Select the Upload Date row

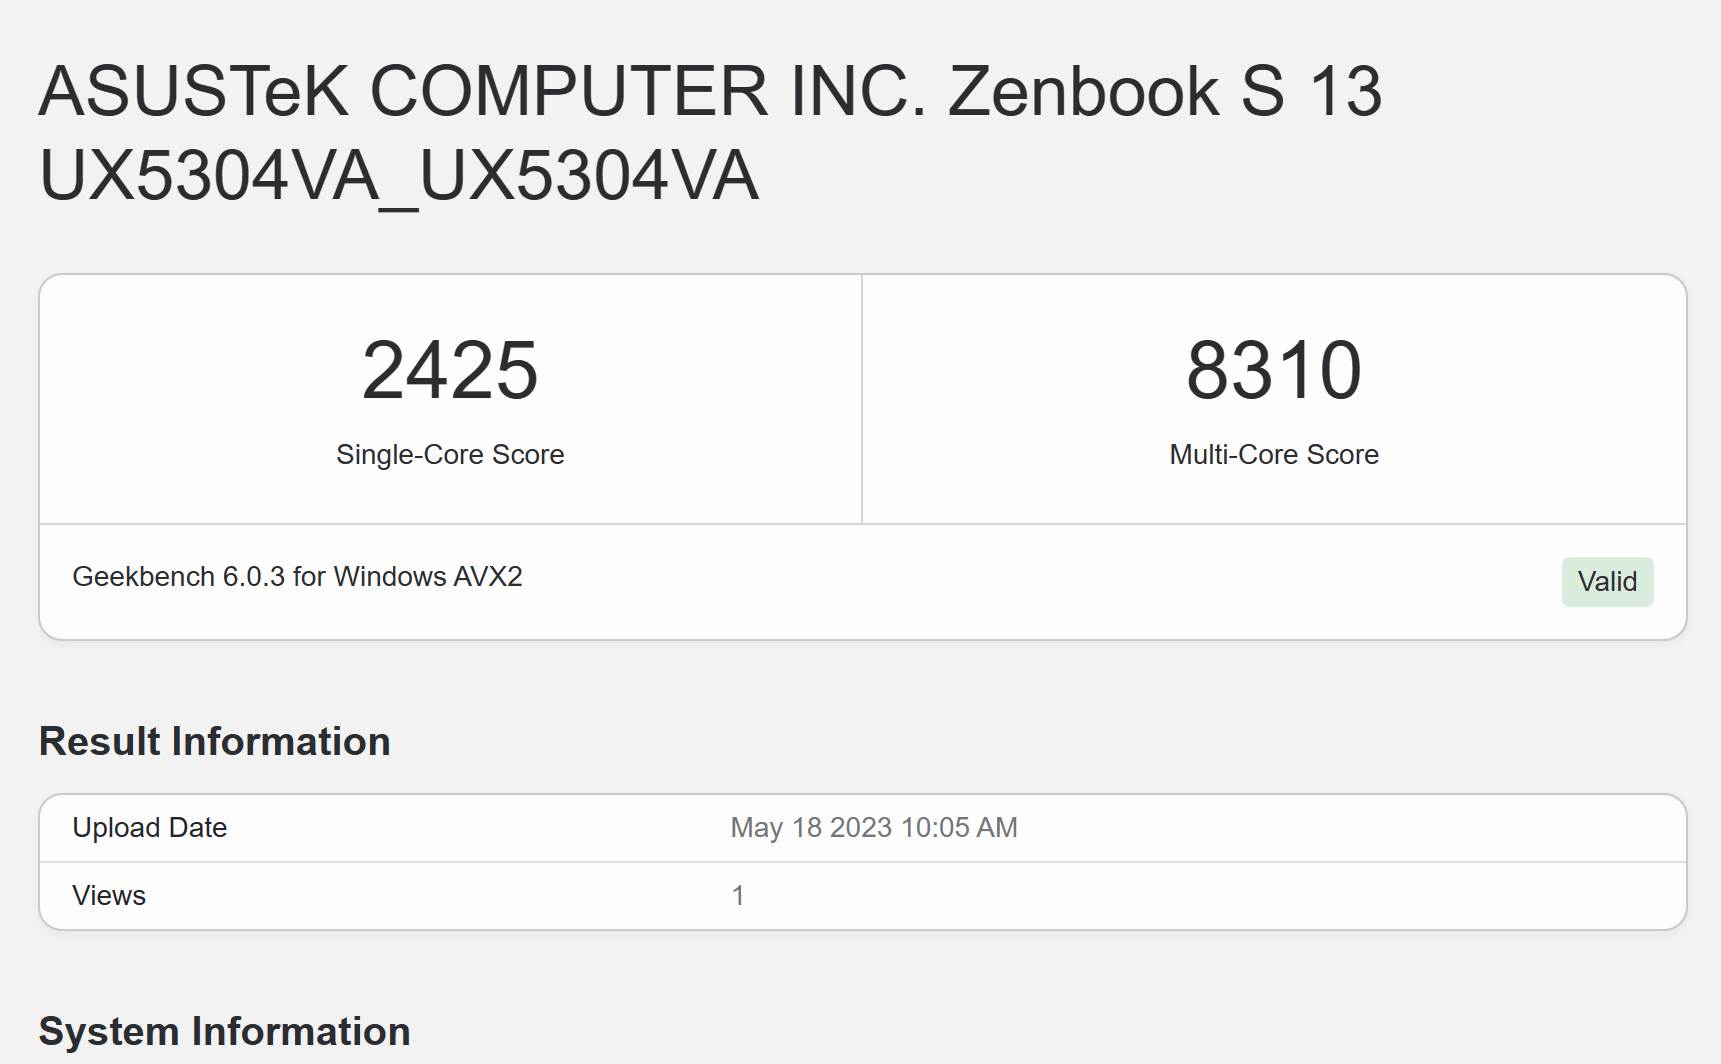[860, 828]
